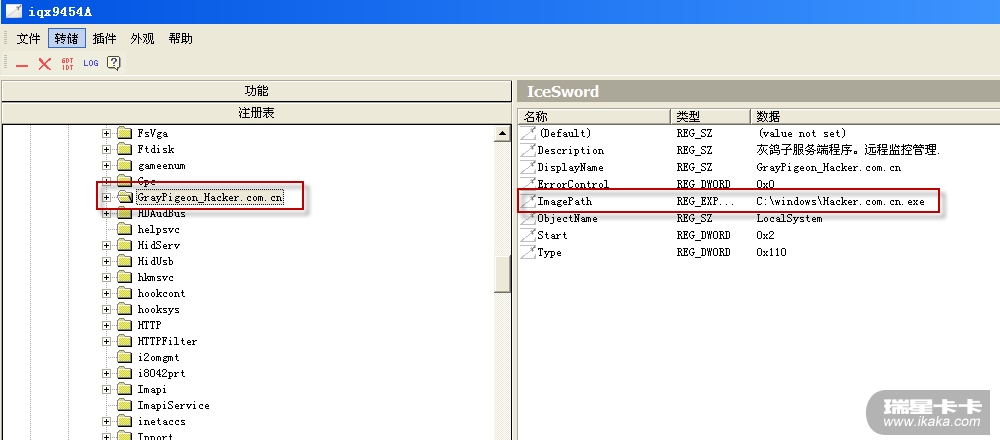
Task: Expand the FsVga registry key
Action: pyautogui.click(x=107, y=133)
